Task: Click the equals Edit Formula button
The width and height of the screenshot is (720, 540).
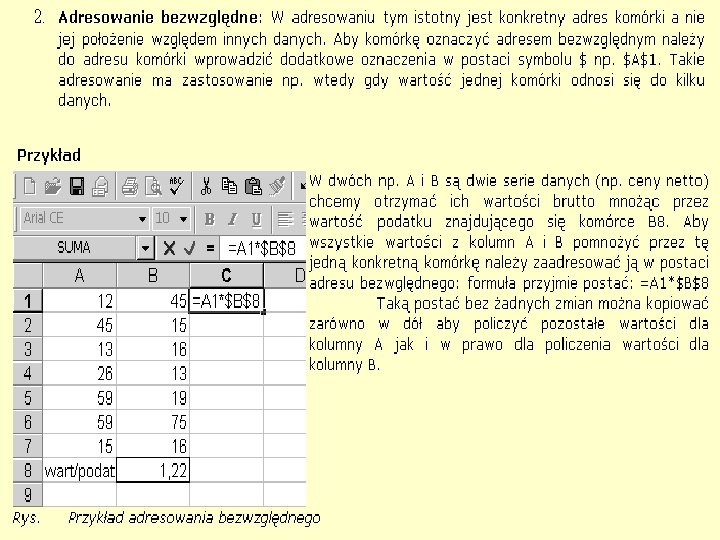Action: (x=210, y=248)
